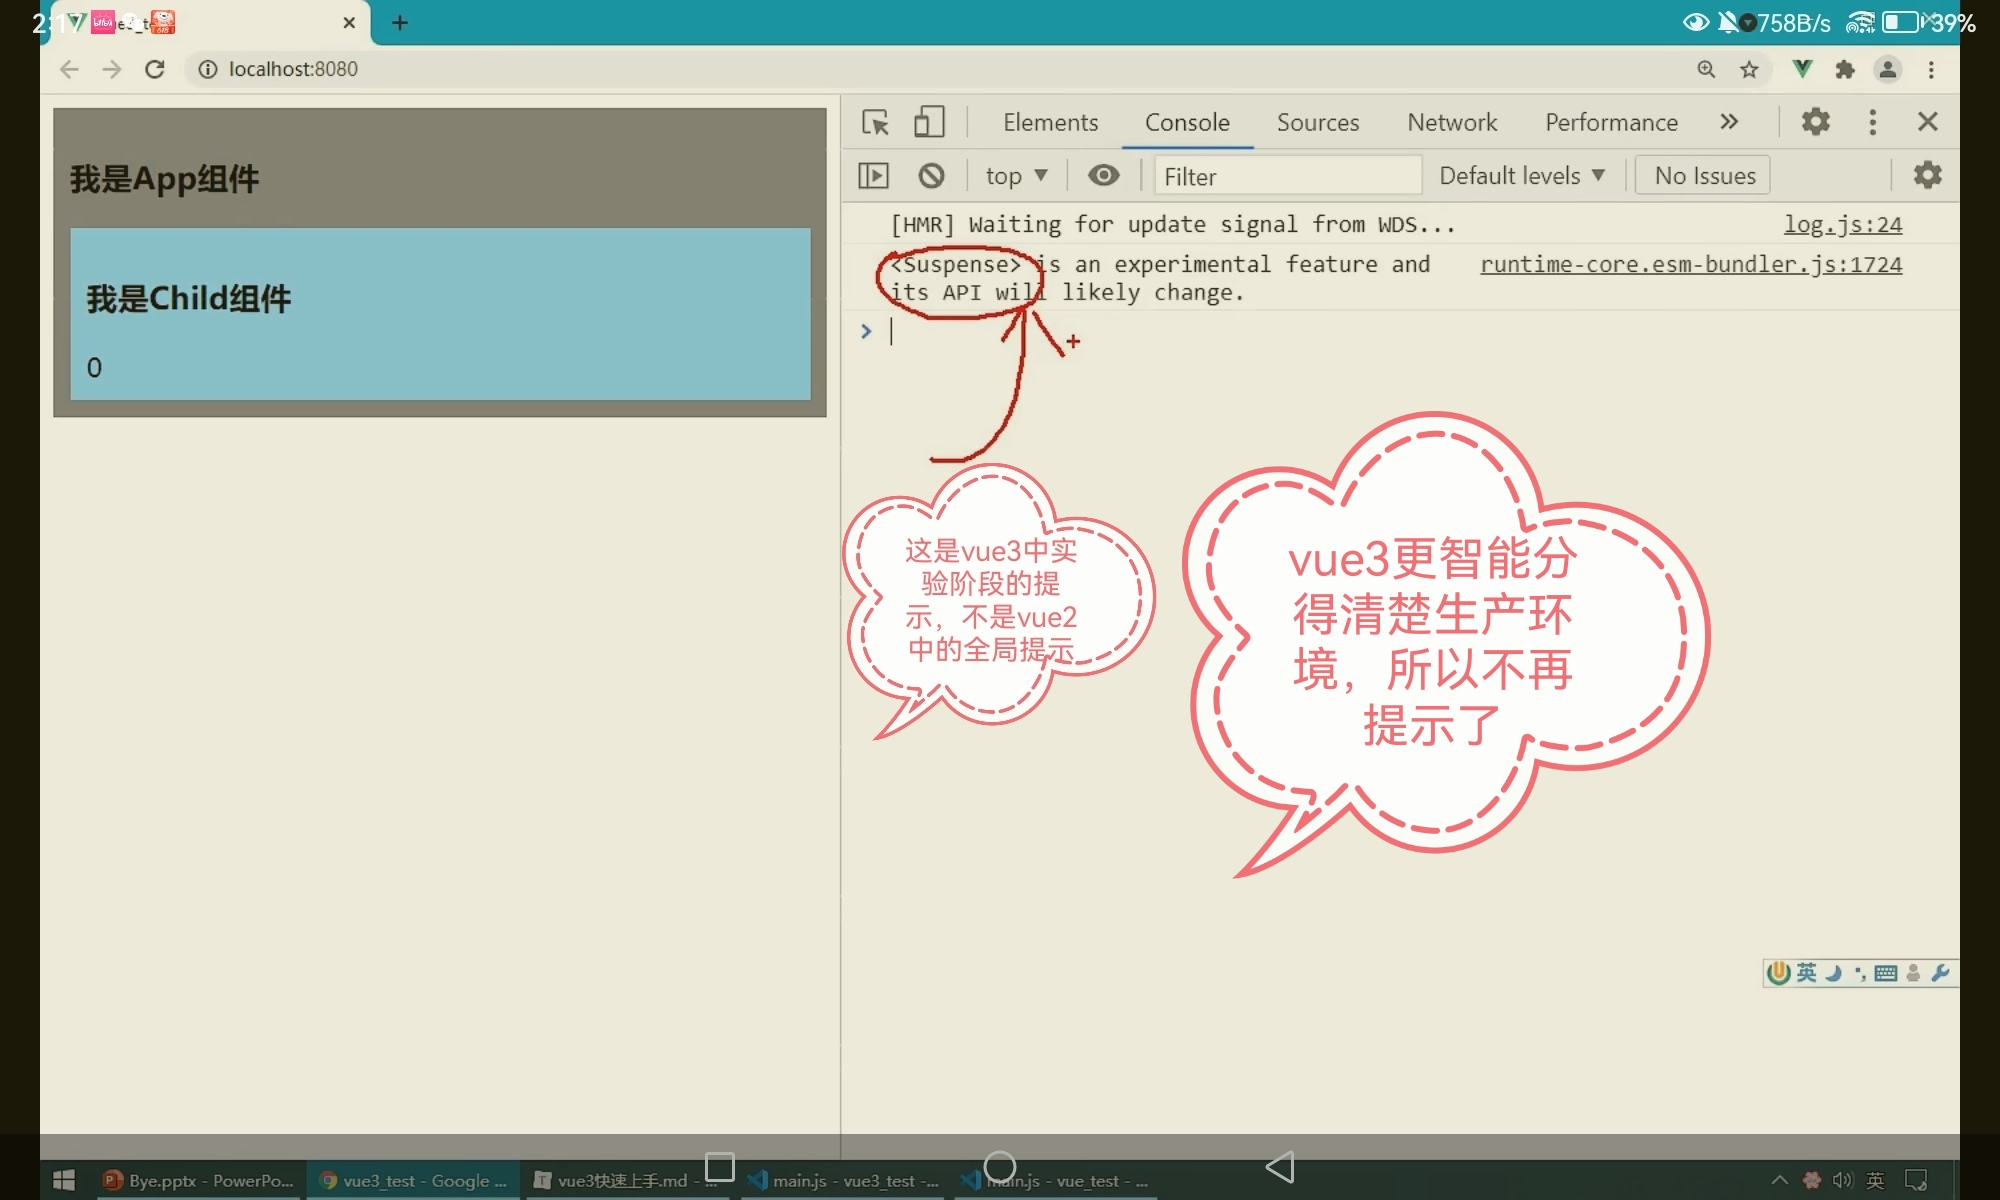This screenshot has width=2000, height=1200.
Task: Toggle device toolbar emulation icon
Action: coord(929,122)
